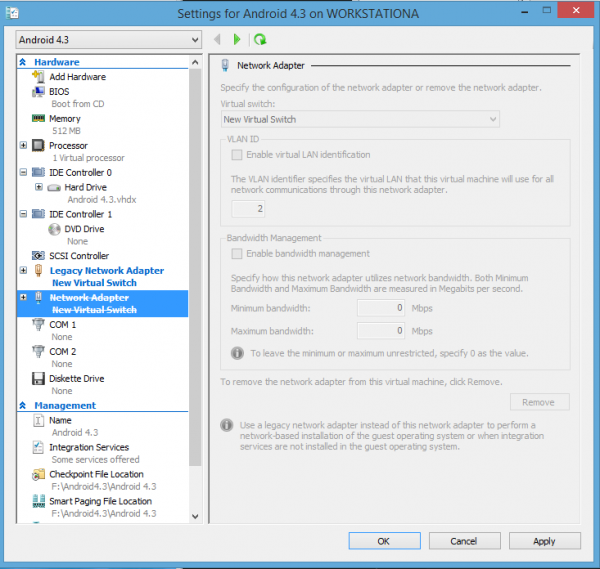The width and height of the screenshot is (600, 569).
Task: Click the Add Hardware icon
Action: 38,77
